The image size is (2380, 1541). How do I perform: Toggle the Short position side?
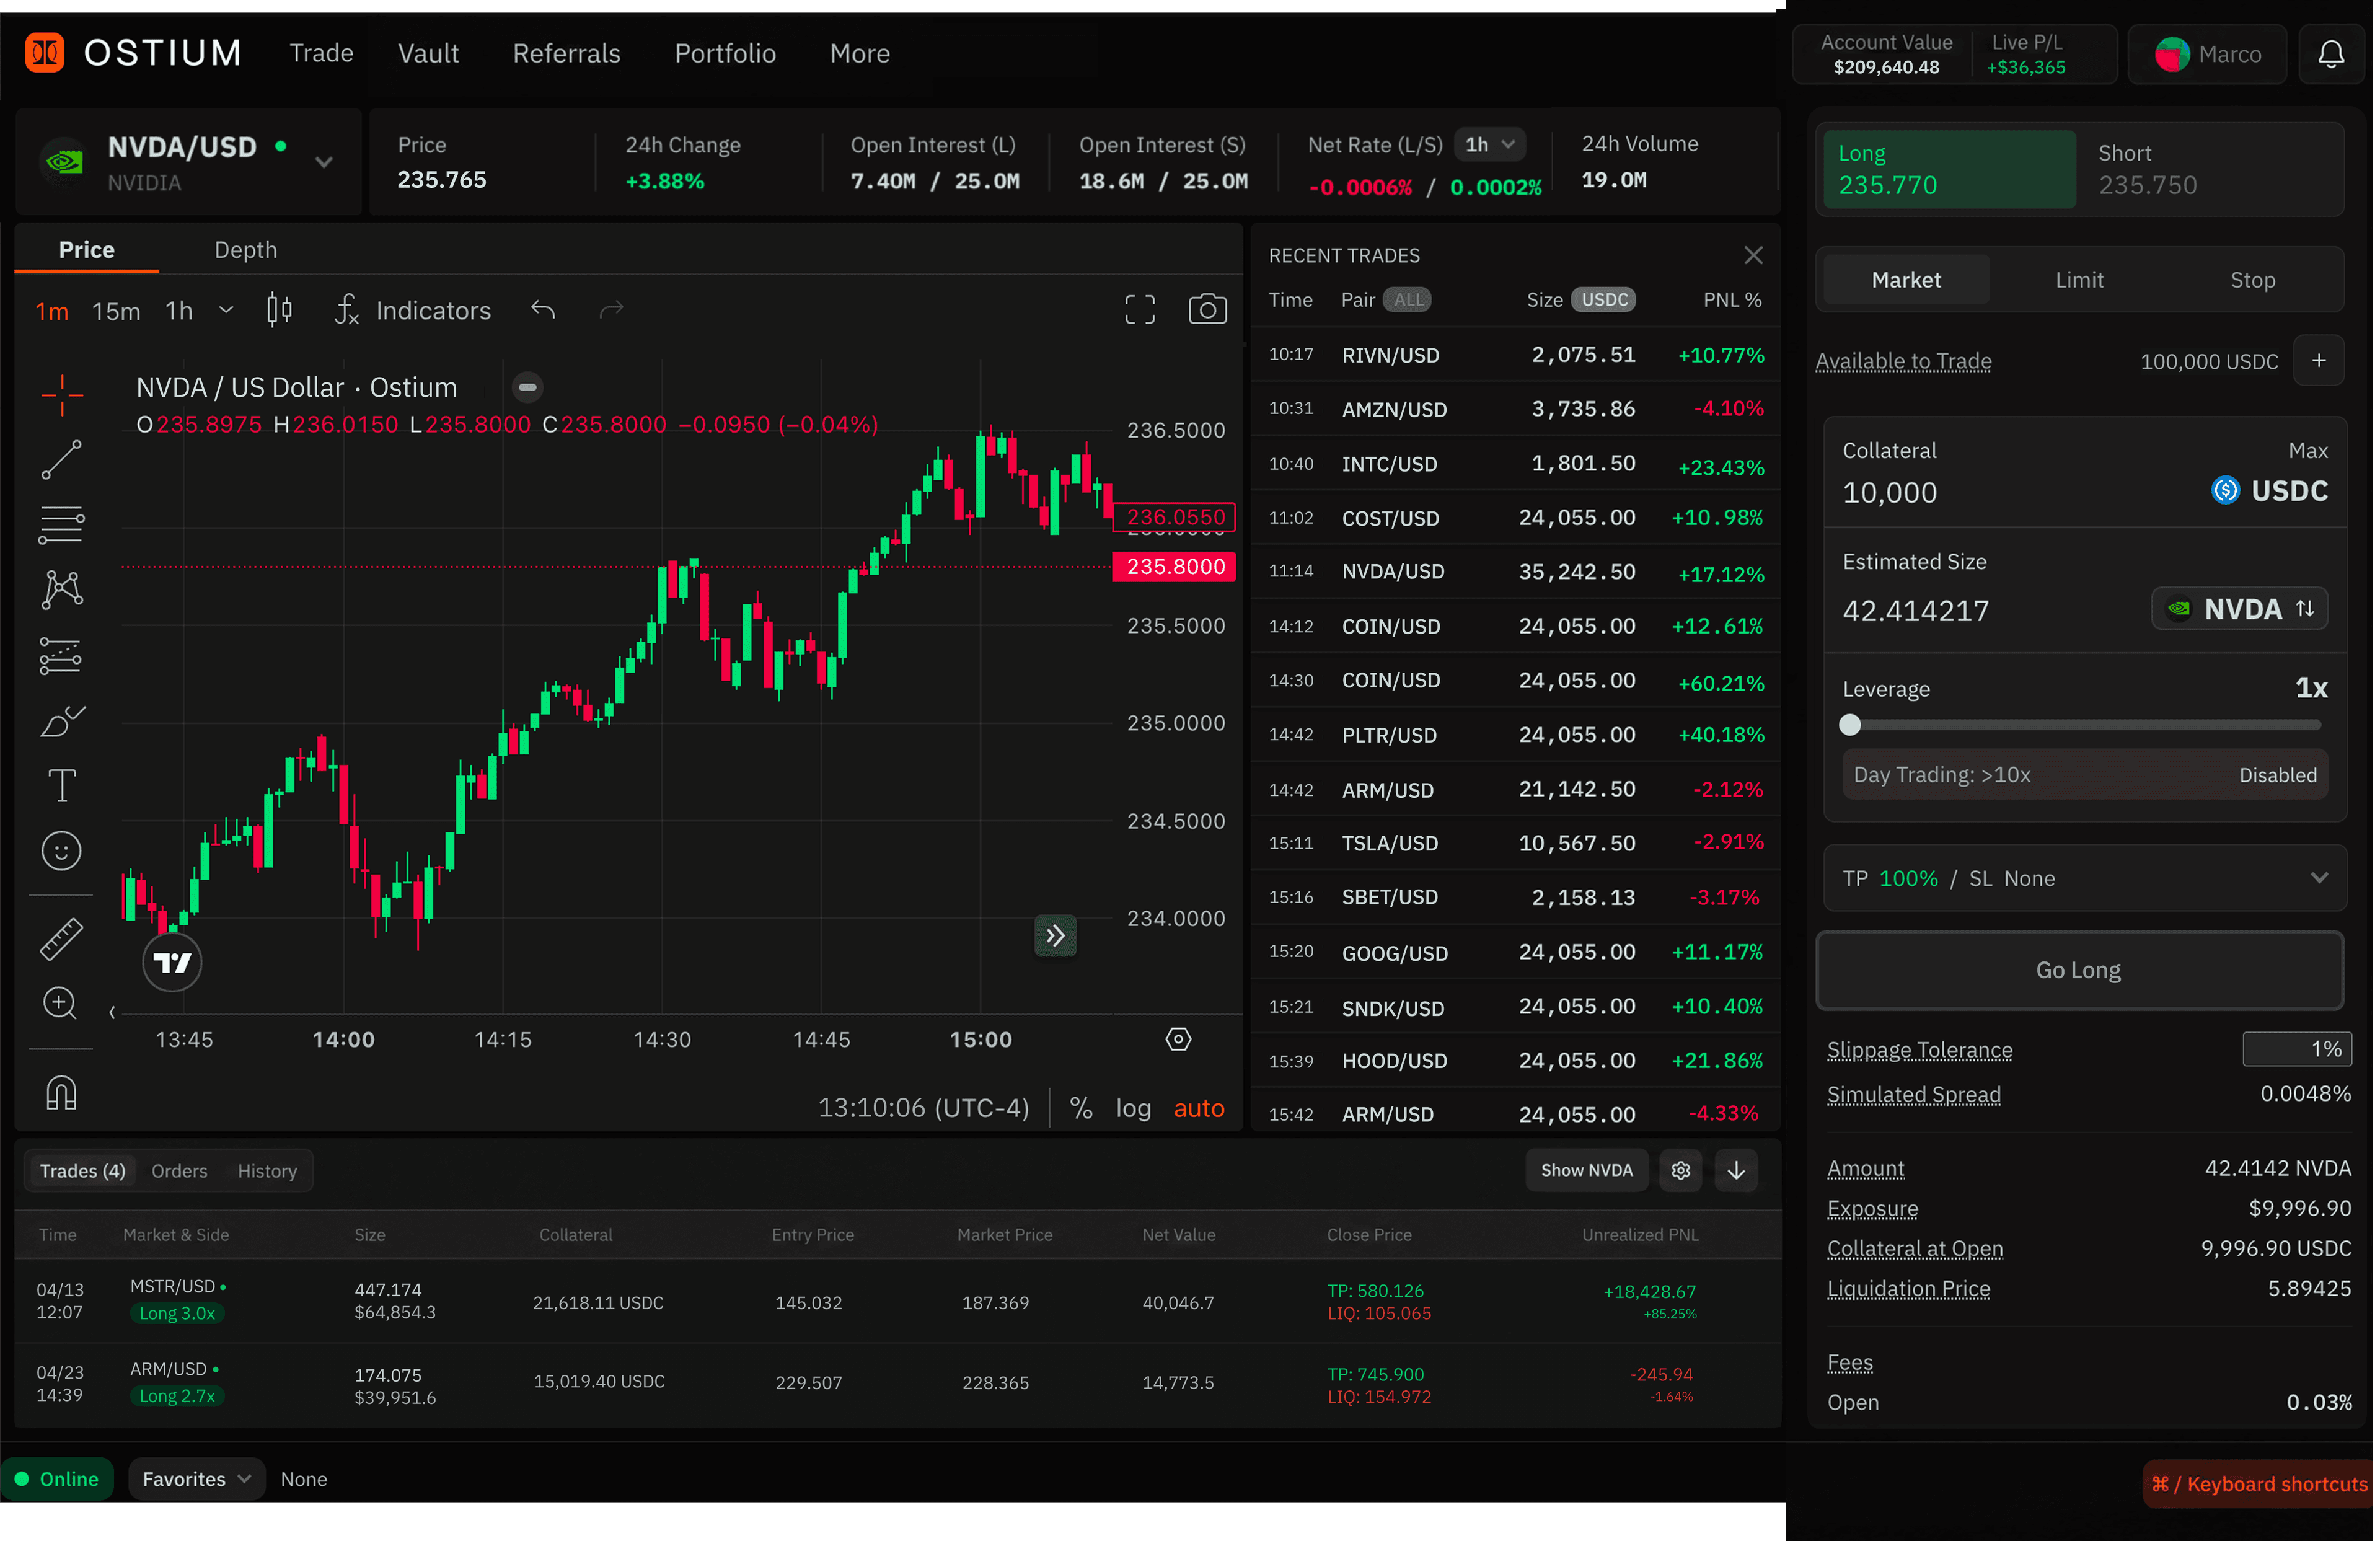[x=2208, y=169]
